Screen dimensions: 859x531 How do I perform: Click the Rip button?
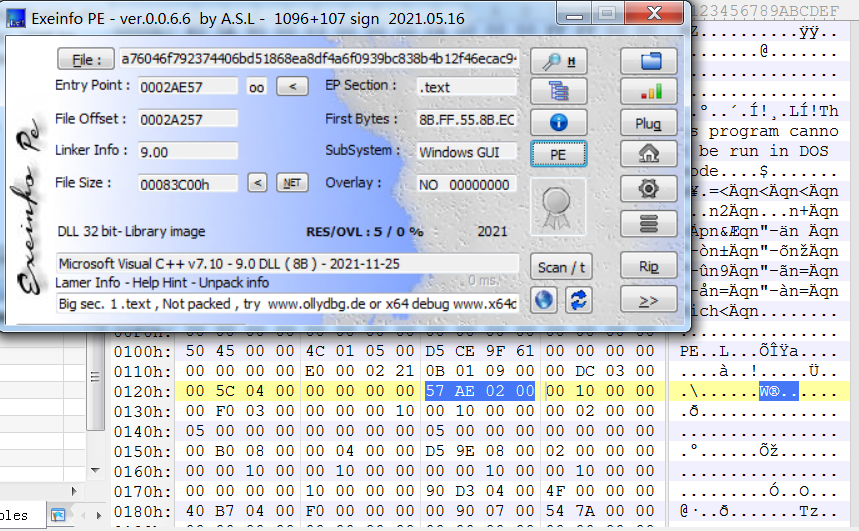tap(648, 267)
